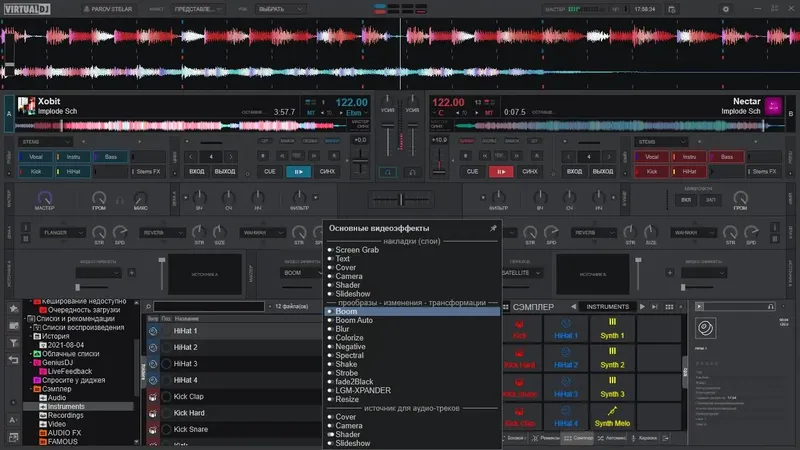The width and height of the screenshot is (800, 450).
Task: Click the HiHat 1 row icon in file list
Action: point(153,331)
